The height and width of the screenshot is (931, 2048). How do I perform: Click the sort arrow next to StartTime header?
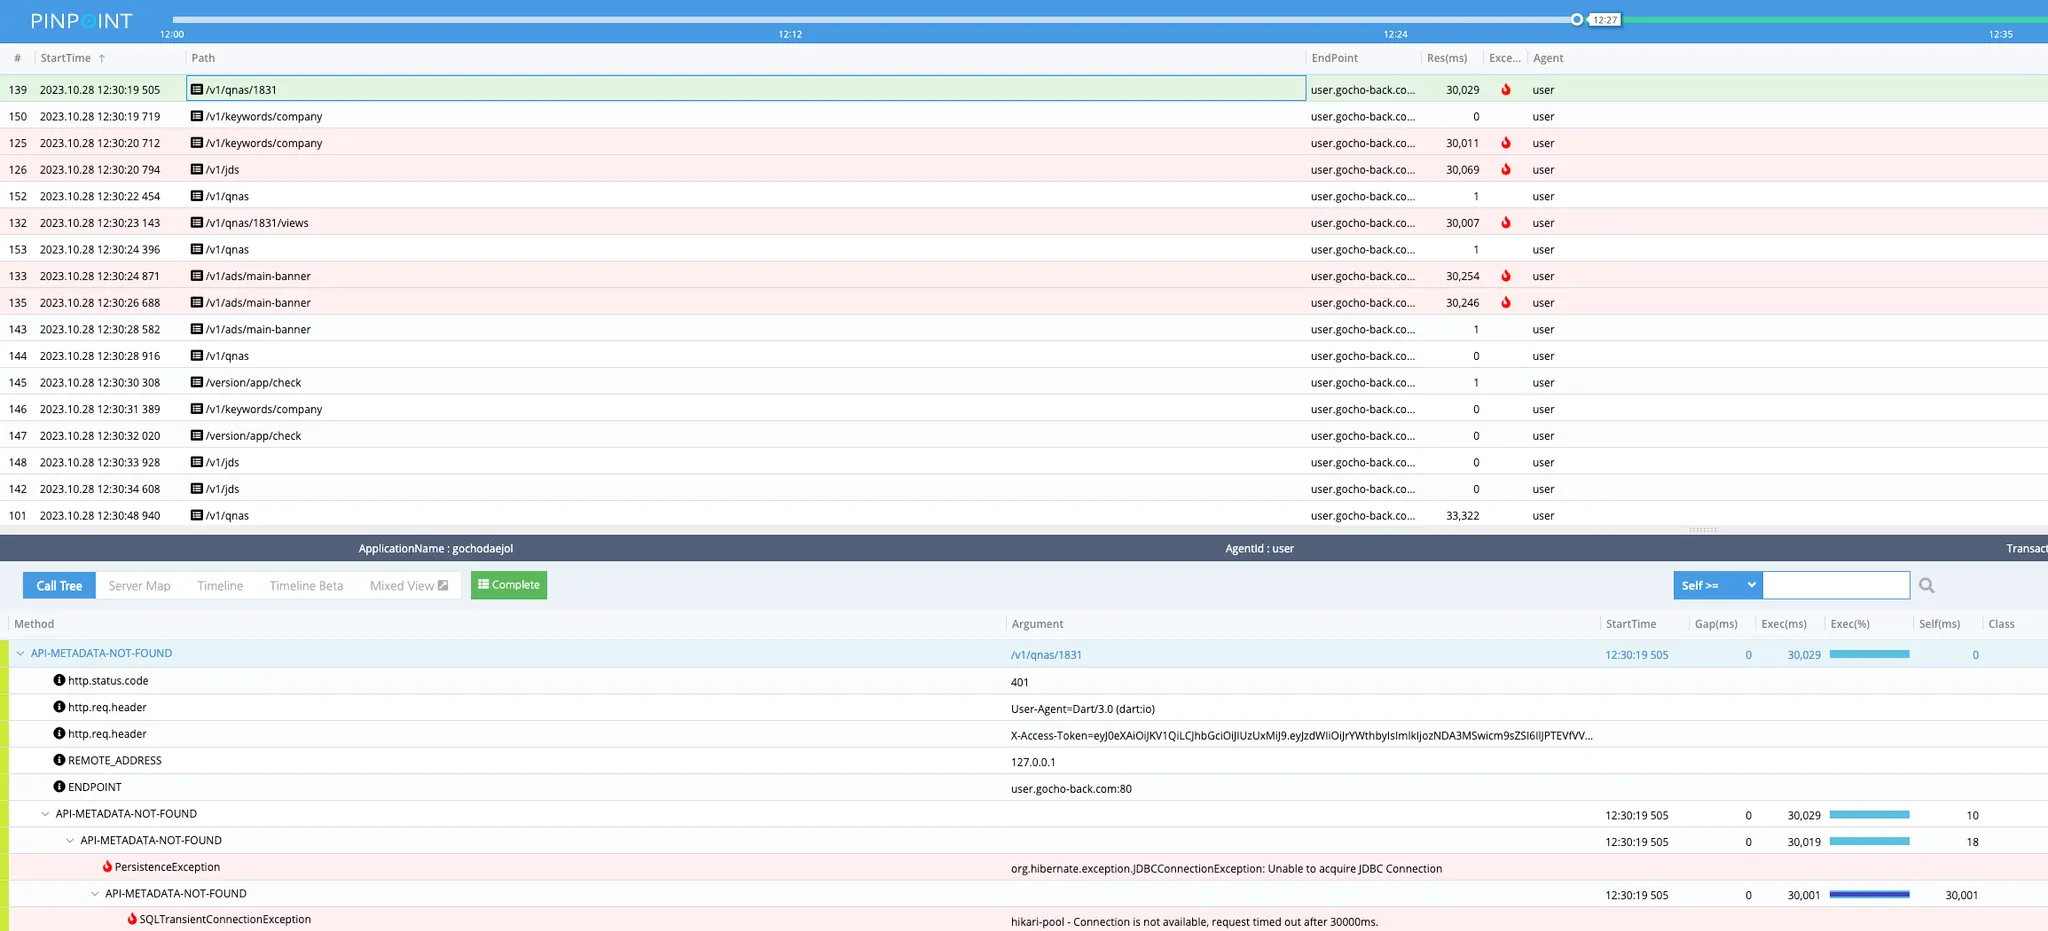coord(102,58)
